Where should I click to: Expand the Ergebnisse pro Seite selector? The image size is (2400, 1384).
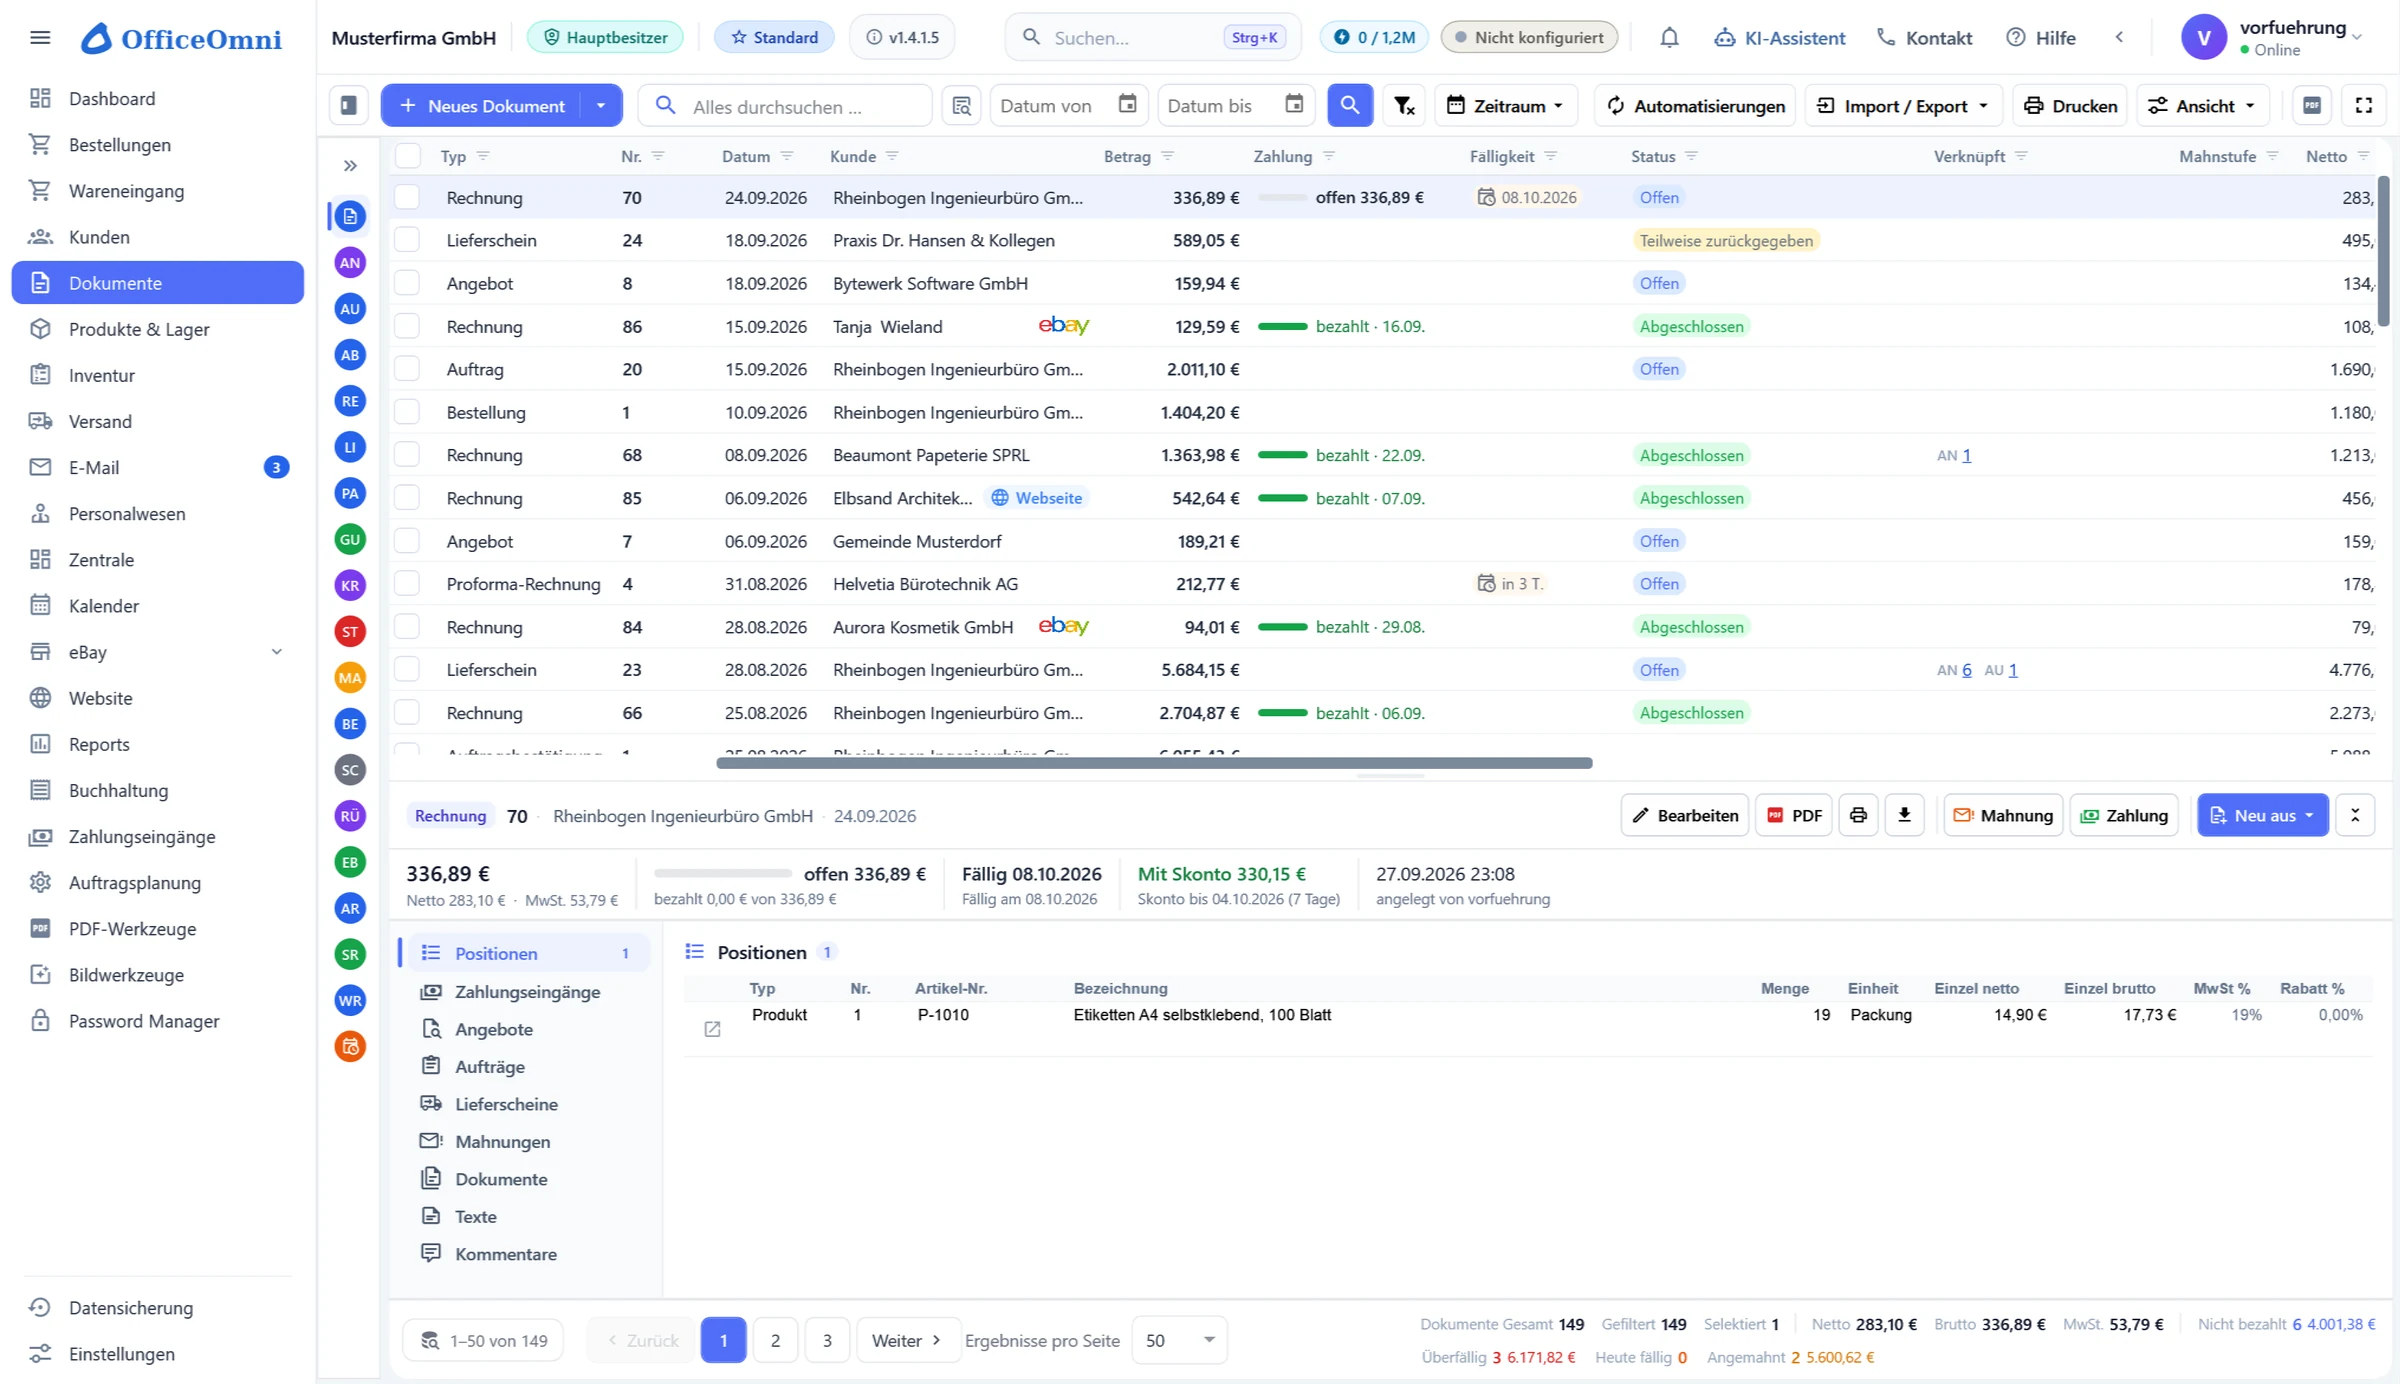pyautogui.click(x=1180, y=1340)
